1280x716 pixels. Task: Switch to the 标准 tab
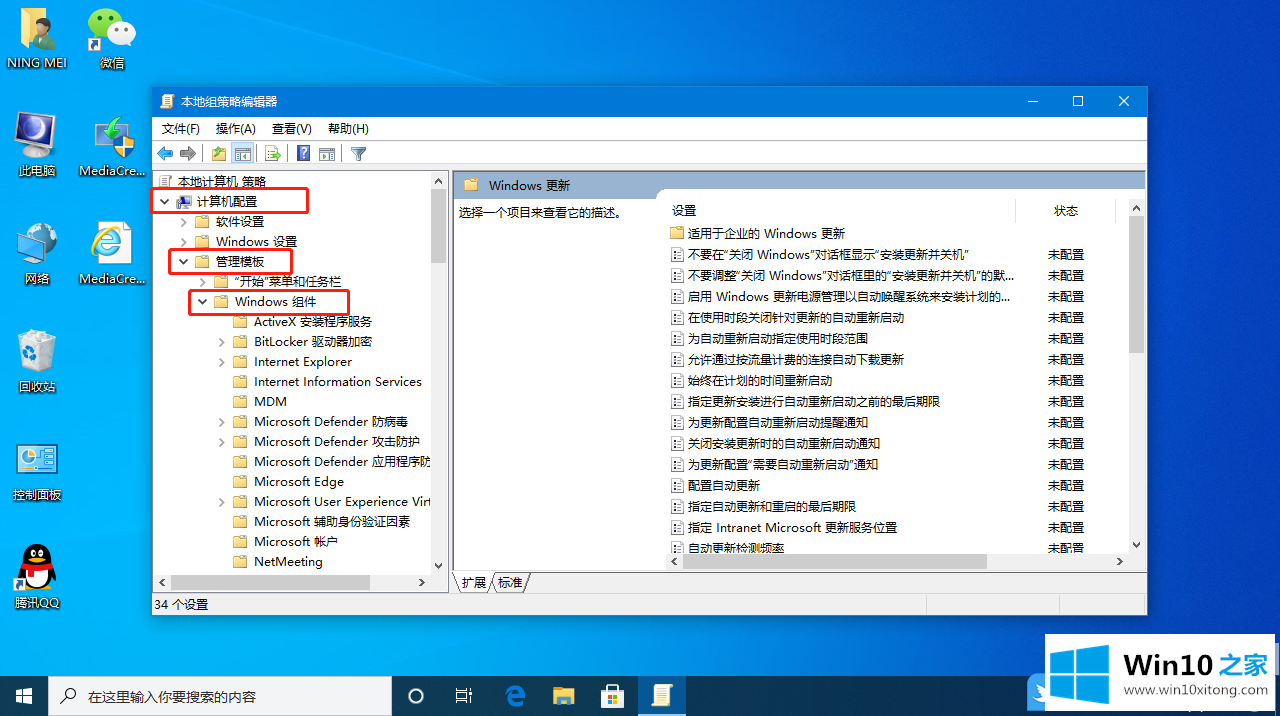click(510, 583)
